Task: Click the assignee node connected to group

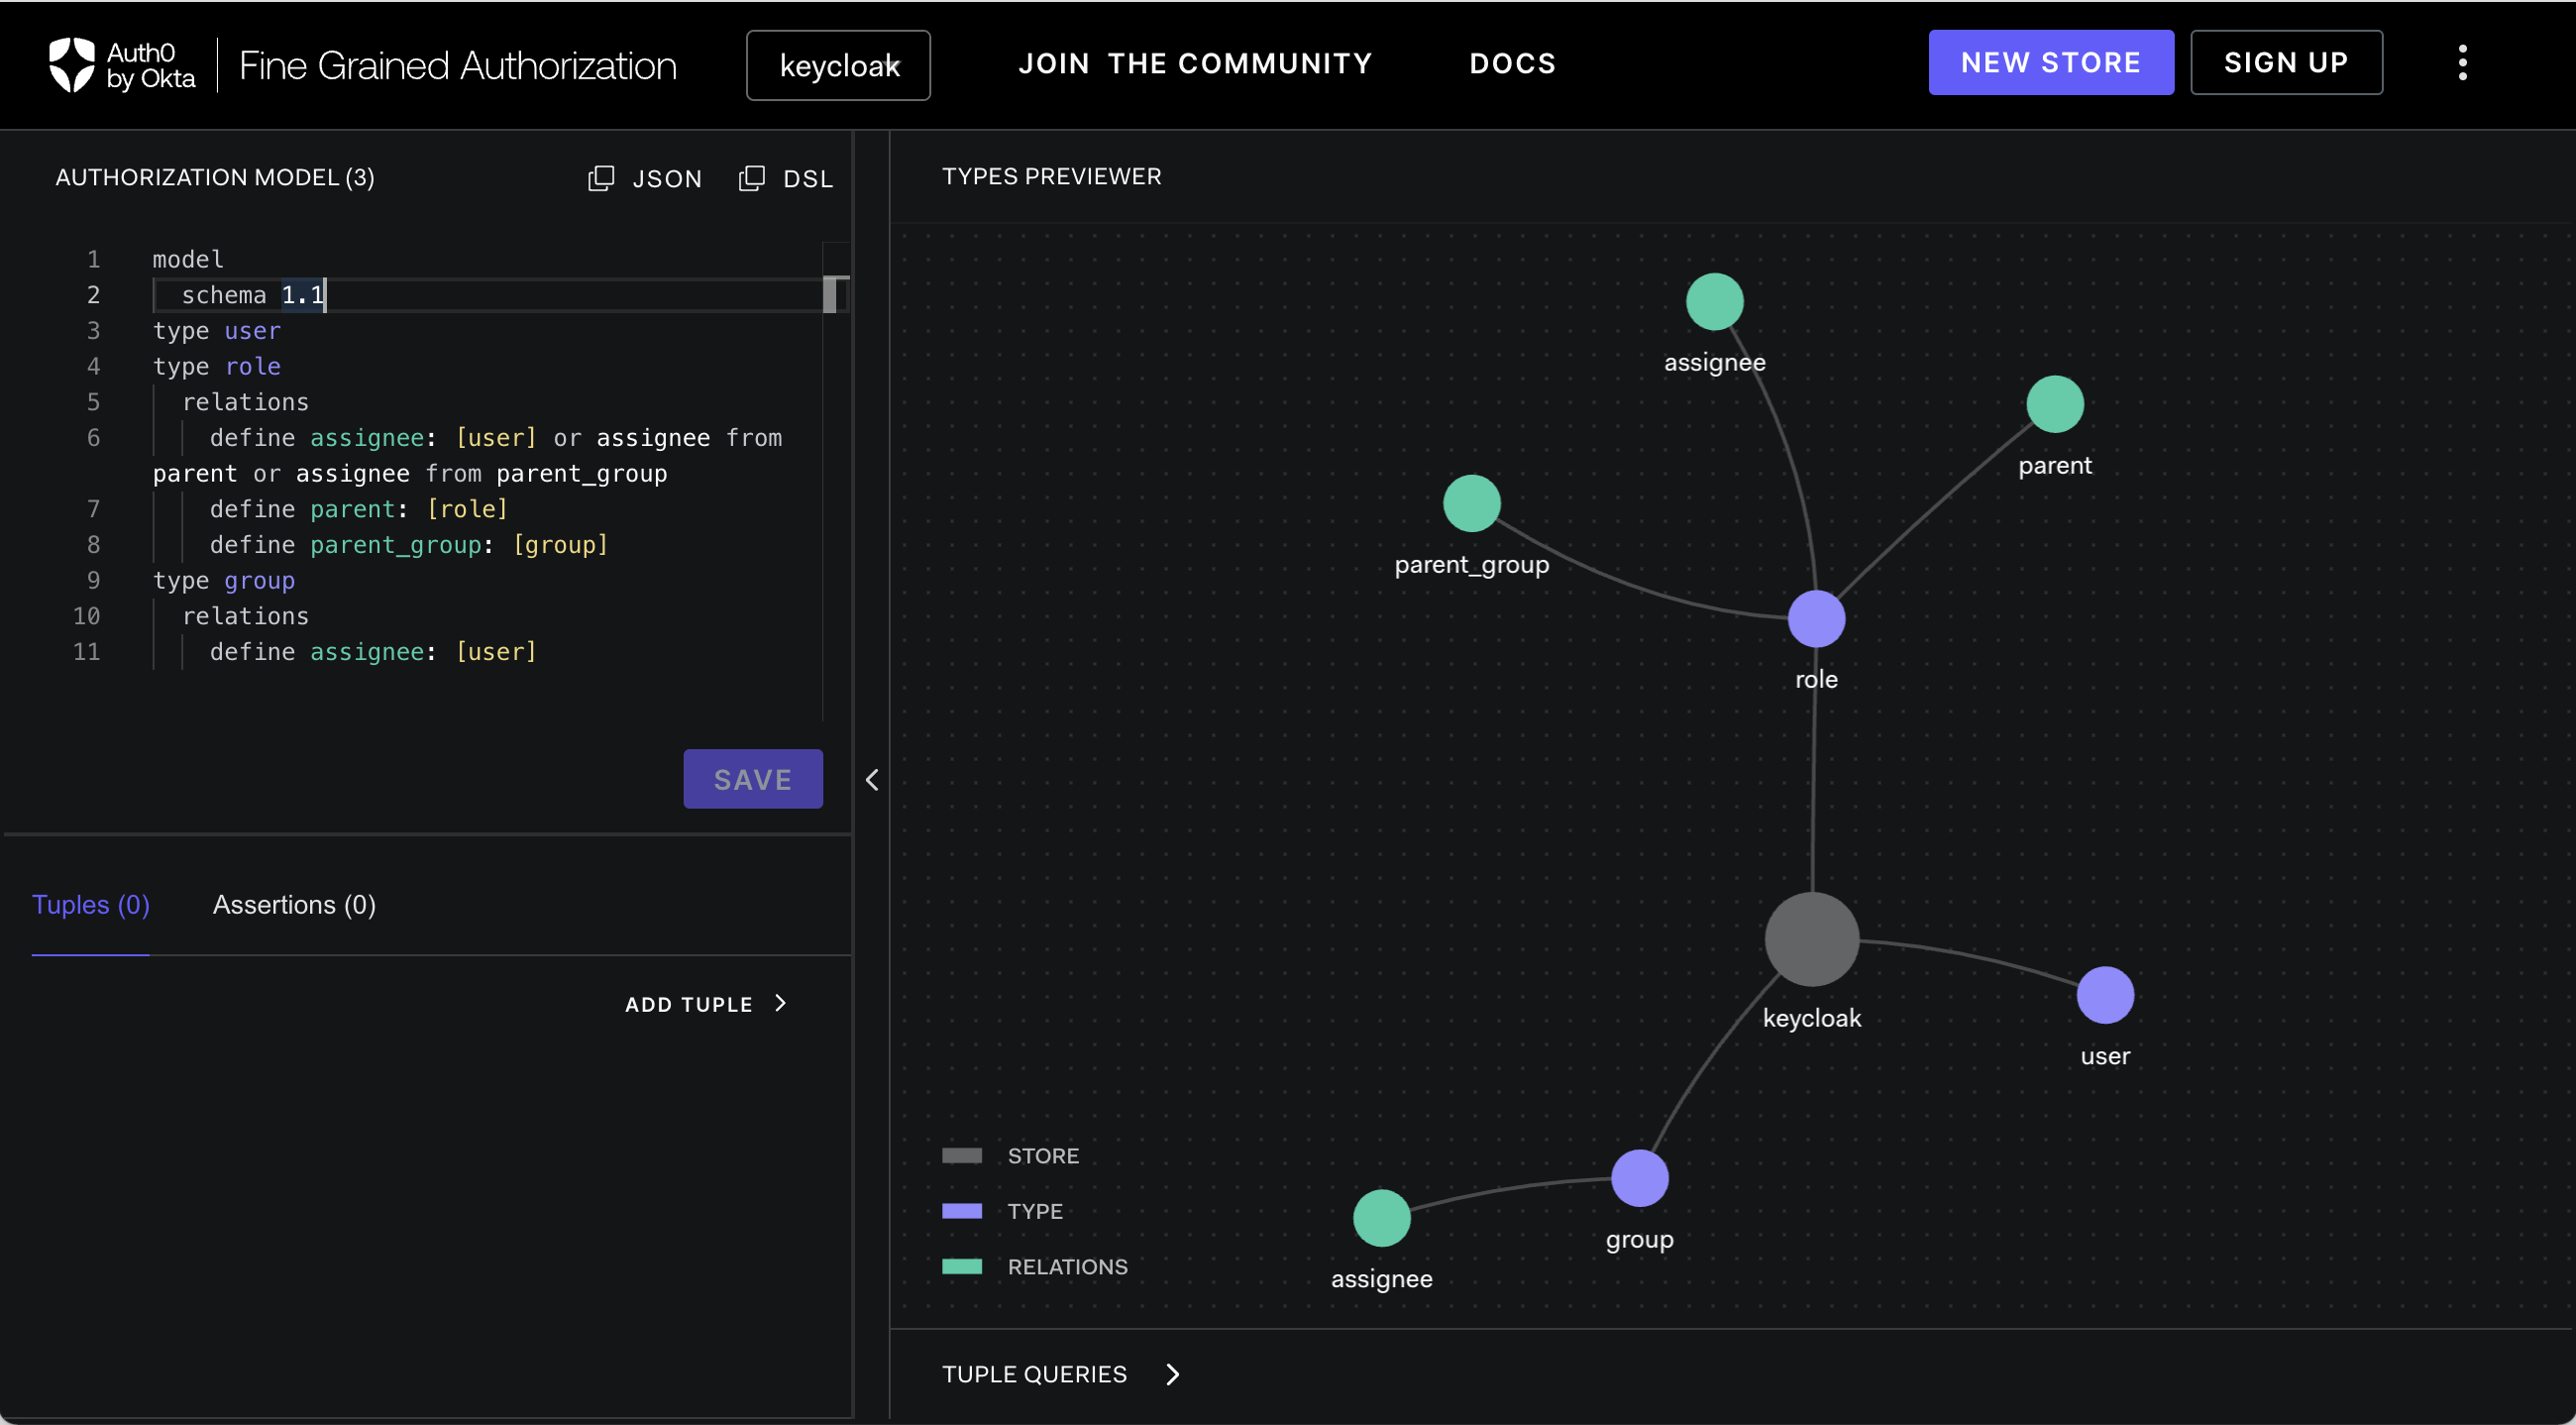Action: click(1381, 1218)
